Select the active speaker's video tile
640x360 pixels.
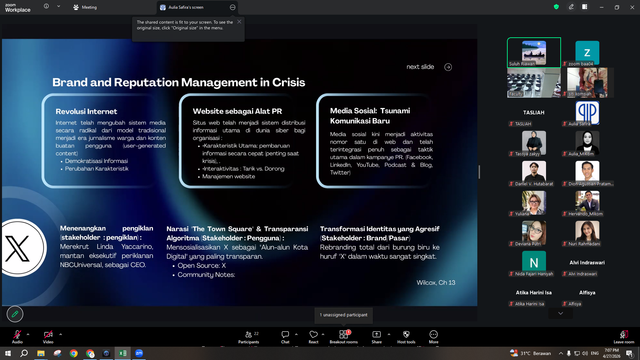(x=534, y=52)
